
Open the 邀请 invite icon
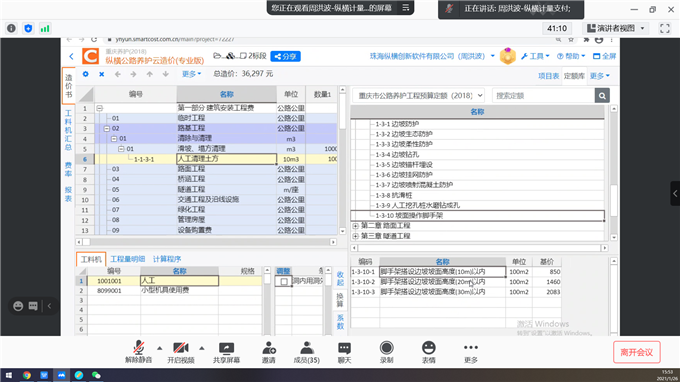268,352
